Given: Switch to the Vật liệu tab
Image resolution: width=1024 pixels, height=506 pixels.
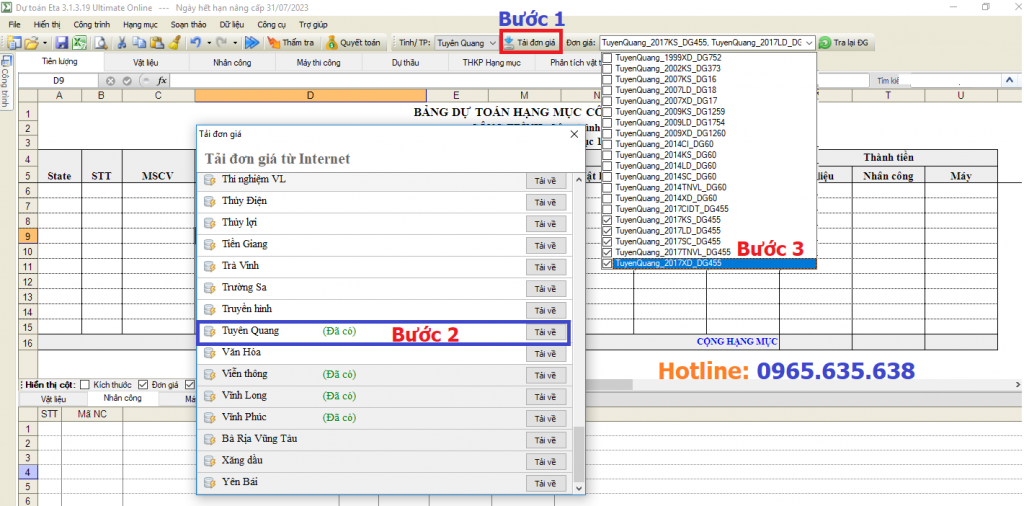Looking at the screenshot, I should coord(145,62).
